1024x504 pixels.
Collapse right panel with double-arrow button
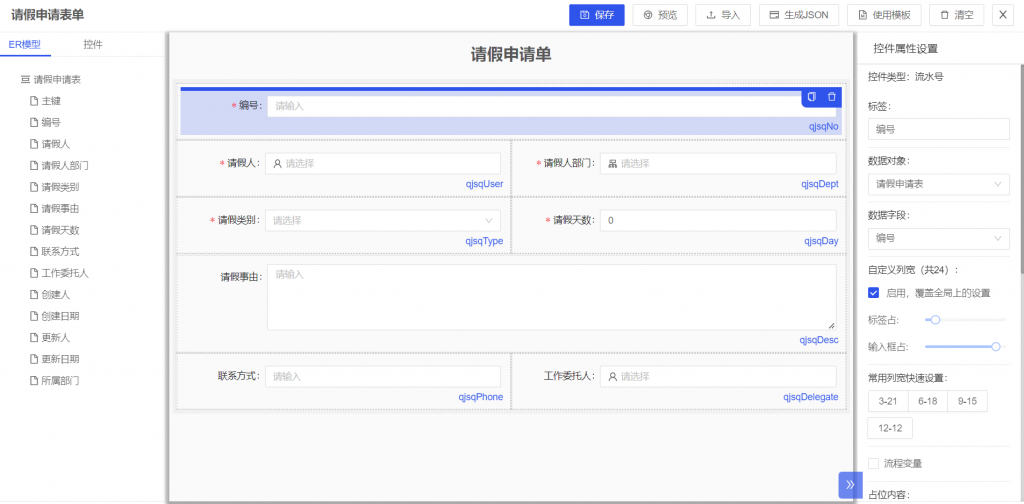(x=850, y=484)
